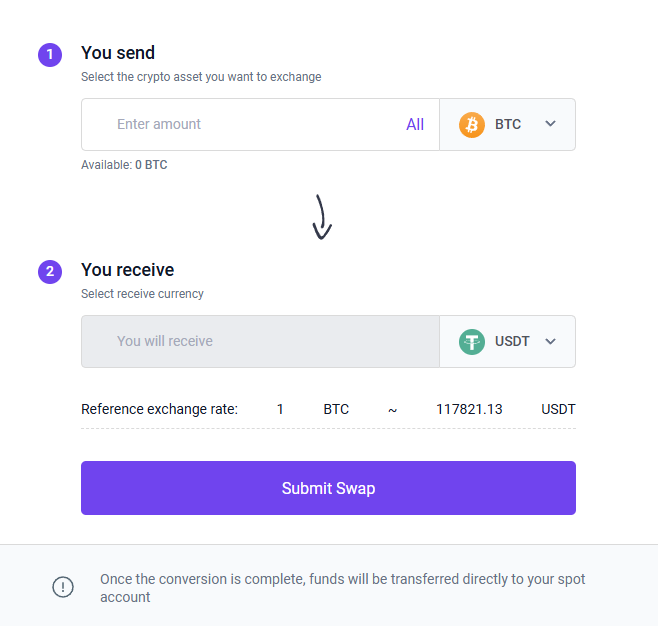Click the Reference exchange rate label
Image resolution: width=658 pixels, height=626 pixels.
tap(159, 409)
